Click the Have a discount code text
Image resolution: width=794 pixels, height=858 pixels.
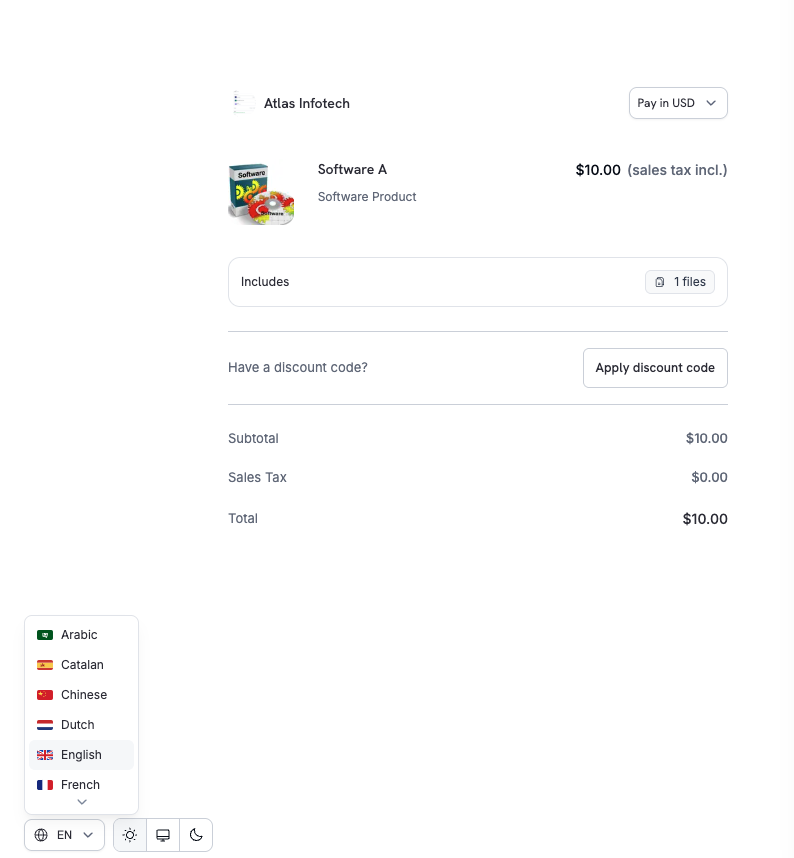click(297, 367)
